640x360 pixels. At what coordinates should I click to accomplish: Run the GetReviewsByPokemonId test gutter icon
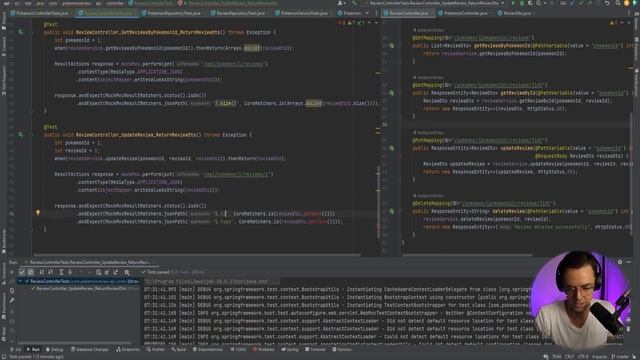tap(20, 32)
